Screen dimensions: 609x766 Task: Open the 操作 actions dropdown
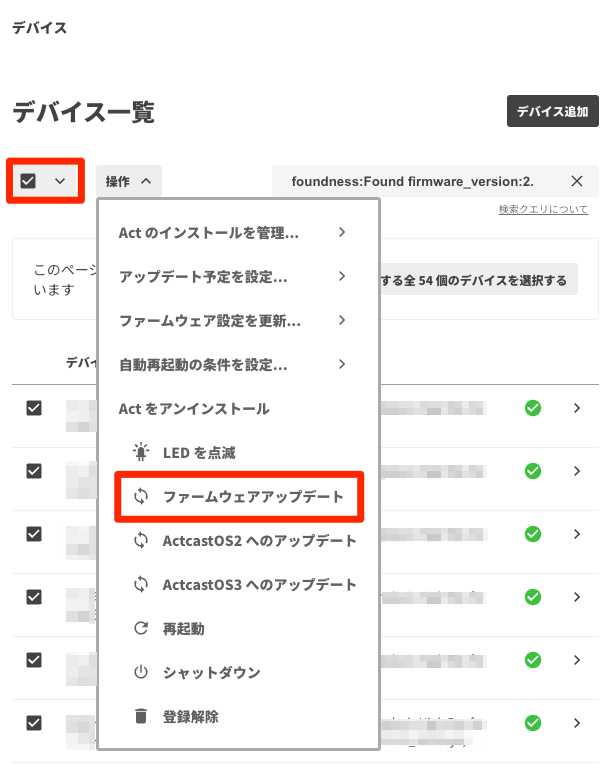(129, 181)
